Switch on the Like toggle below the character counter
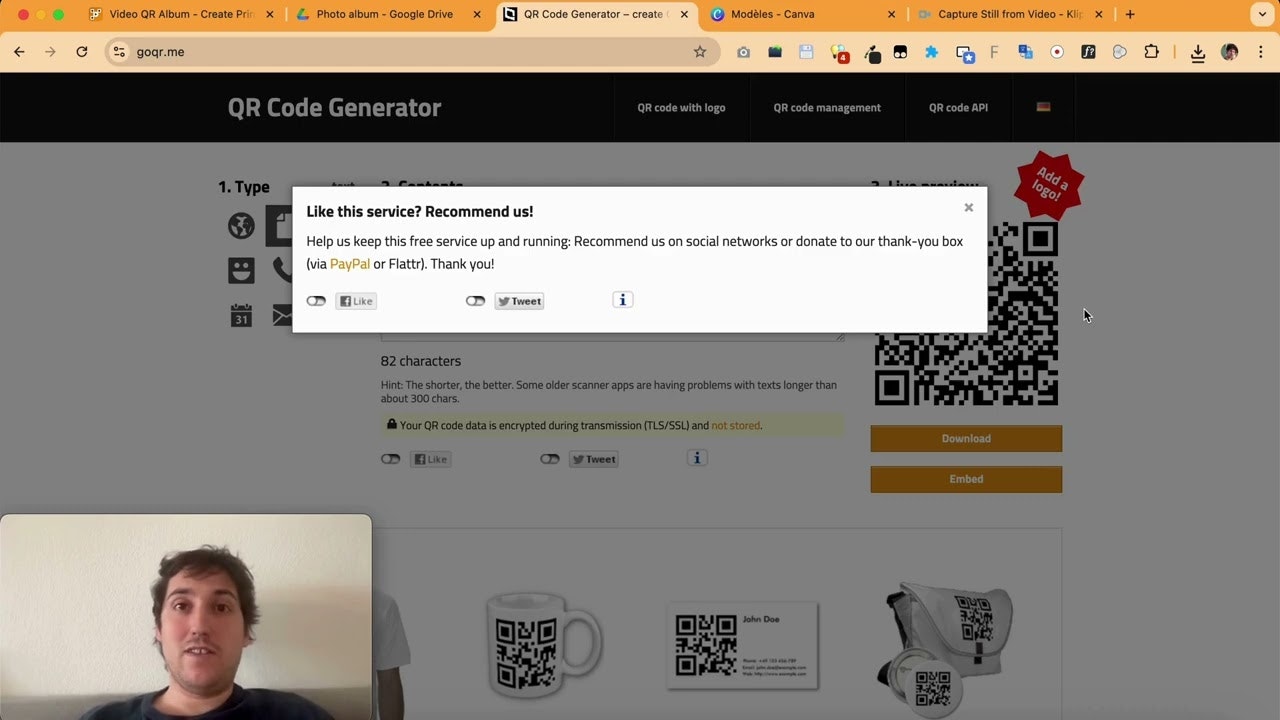The width and height of the screenshot is (1280, 720). [390, 459]
